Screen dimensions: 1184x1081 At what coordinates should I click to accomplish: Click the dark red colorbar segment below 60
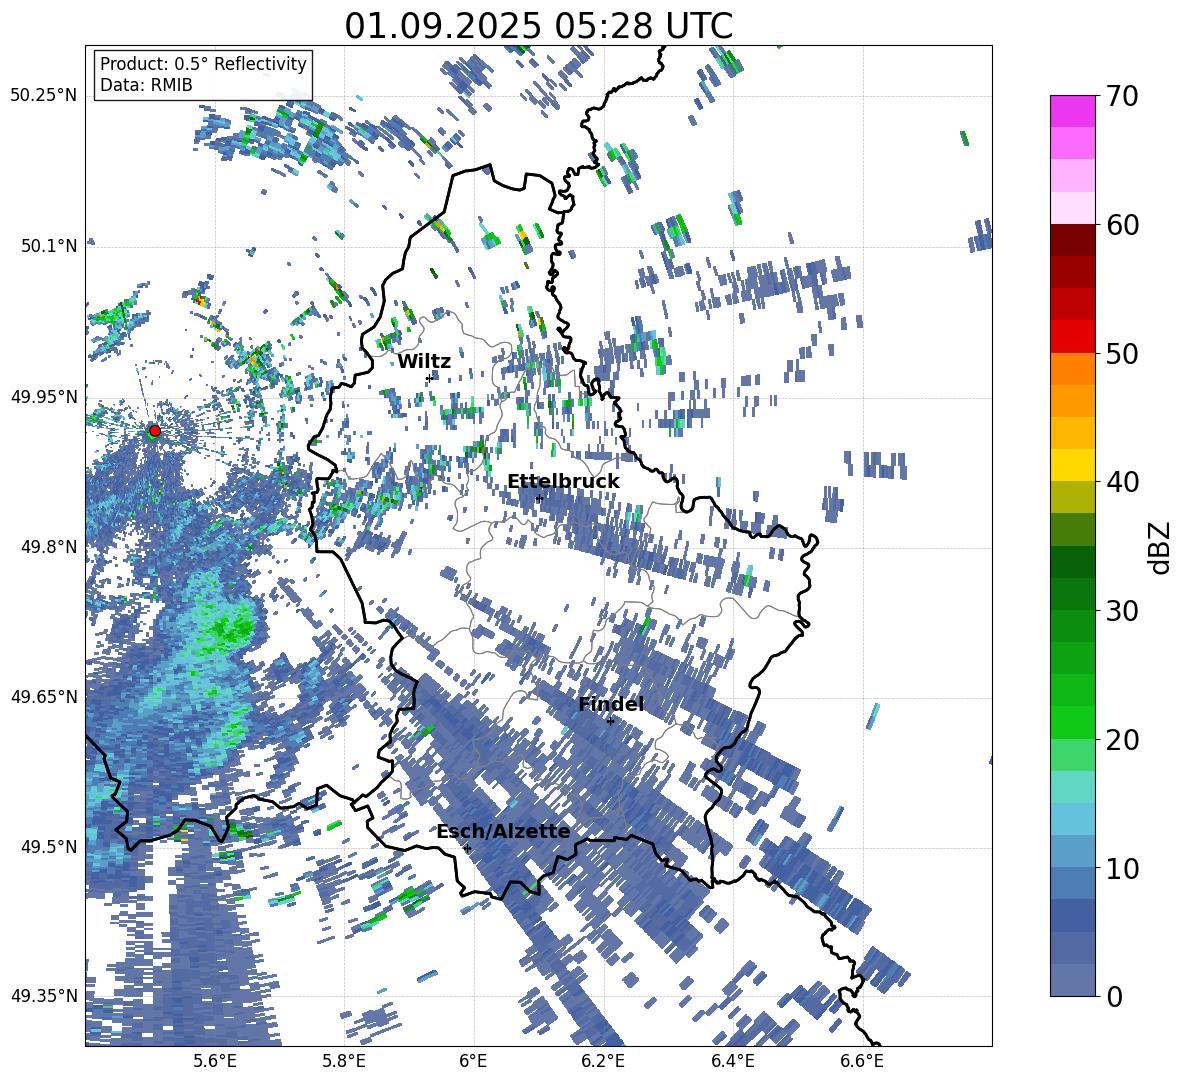click(x=1073, y=240)
